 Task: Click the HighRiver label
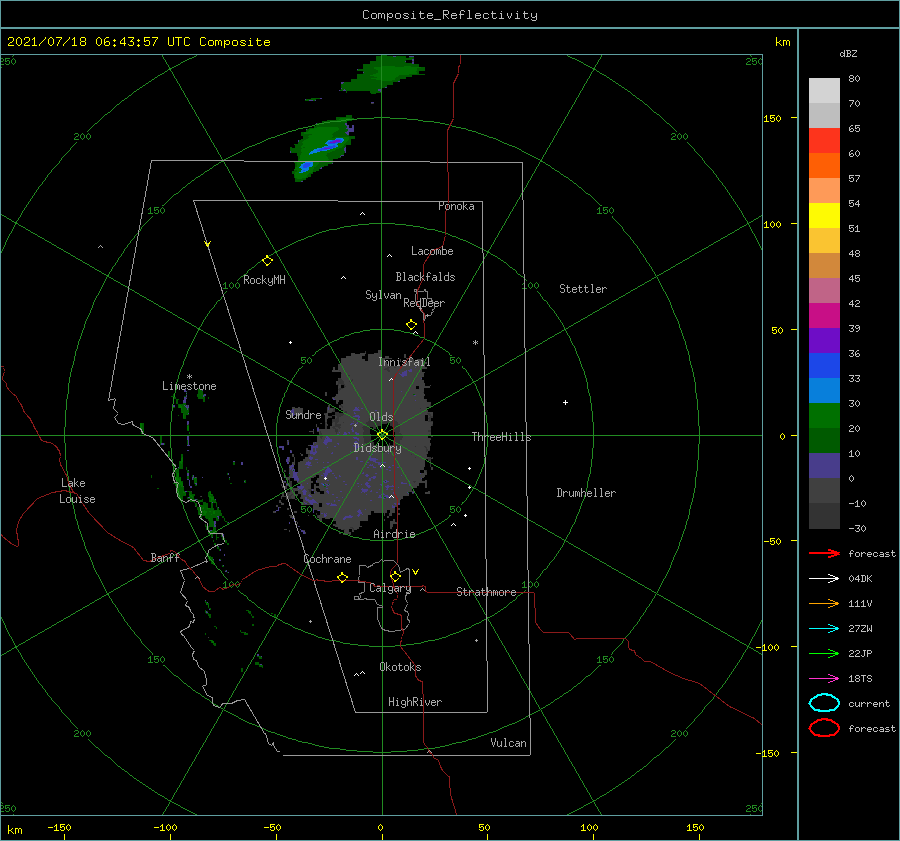[x=415, y=702]
